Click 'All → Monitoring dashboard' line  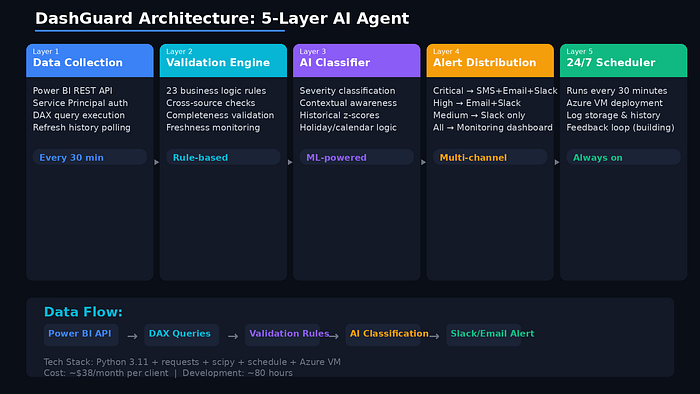(493, 128)
